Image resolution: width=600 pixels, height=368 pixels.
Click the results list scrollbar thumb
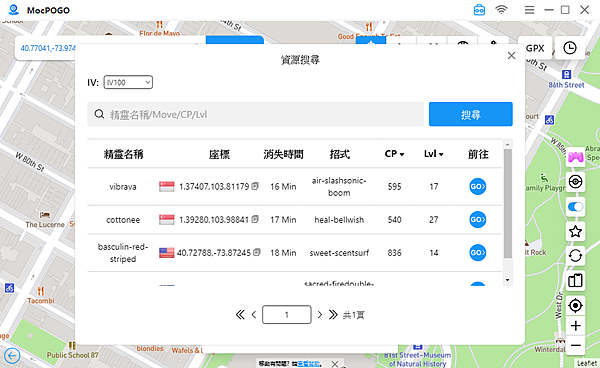click(x=507, y=204)
